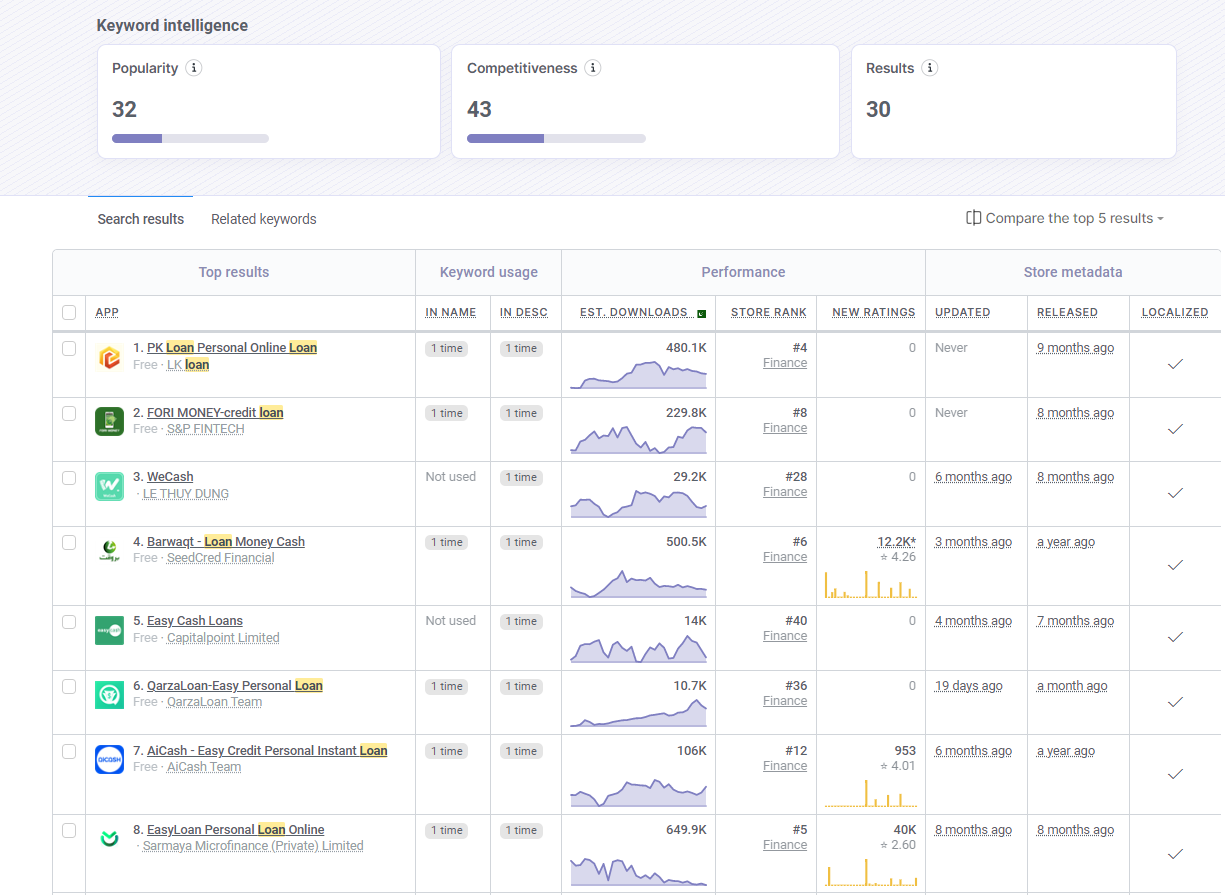The image size is (1225, 895).
Task: Select the Search results tab
Action: point(140,219)
